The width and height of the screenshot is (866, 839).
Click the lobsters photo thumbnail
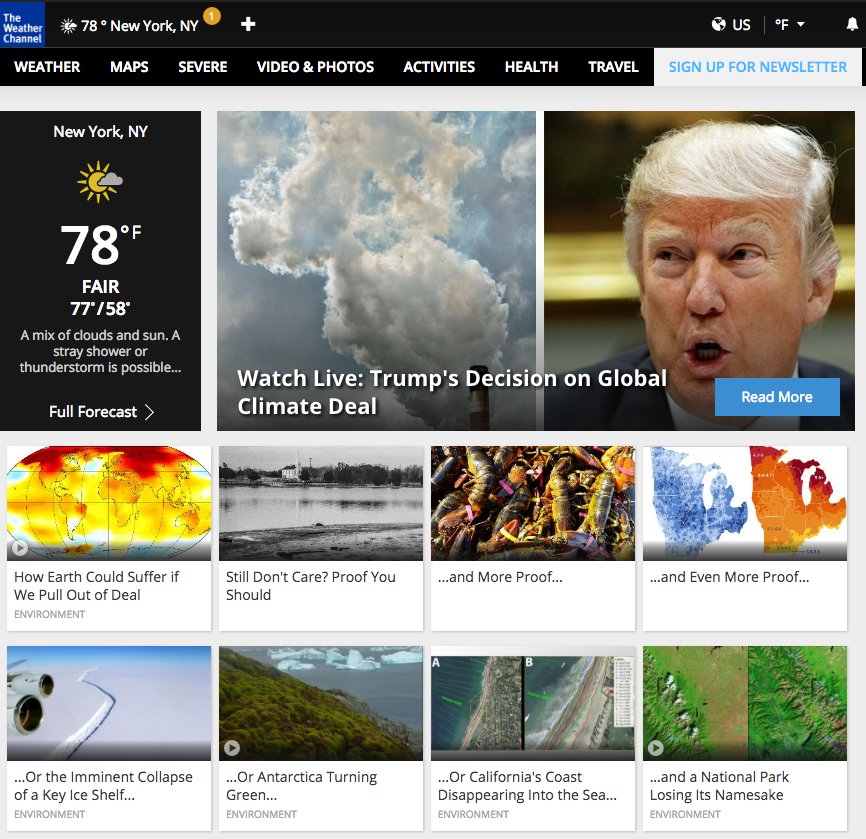click(x=533, y=503)
